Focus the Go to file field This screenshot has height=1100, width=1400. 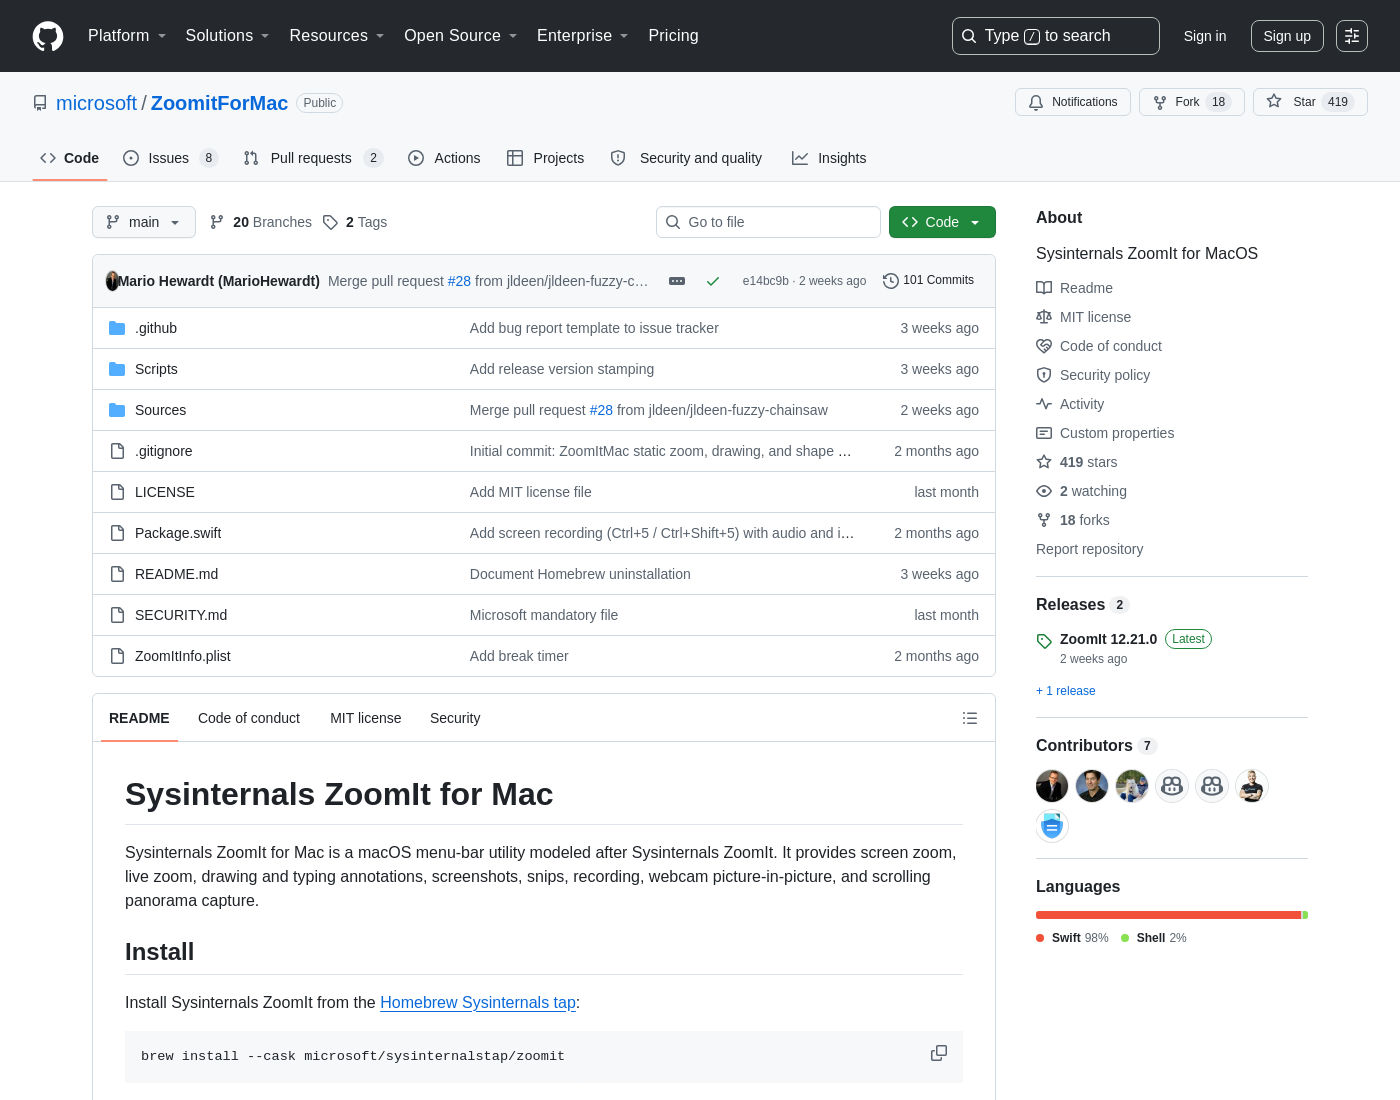pos(768,222)
